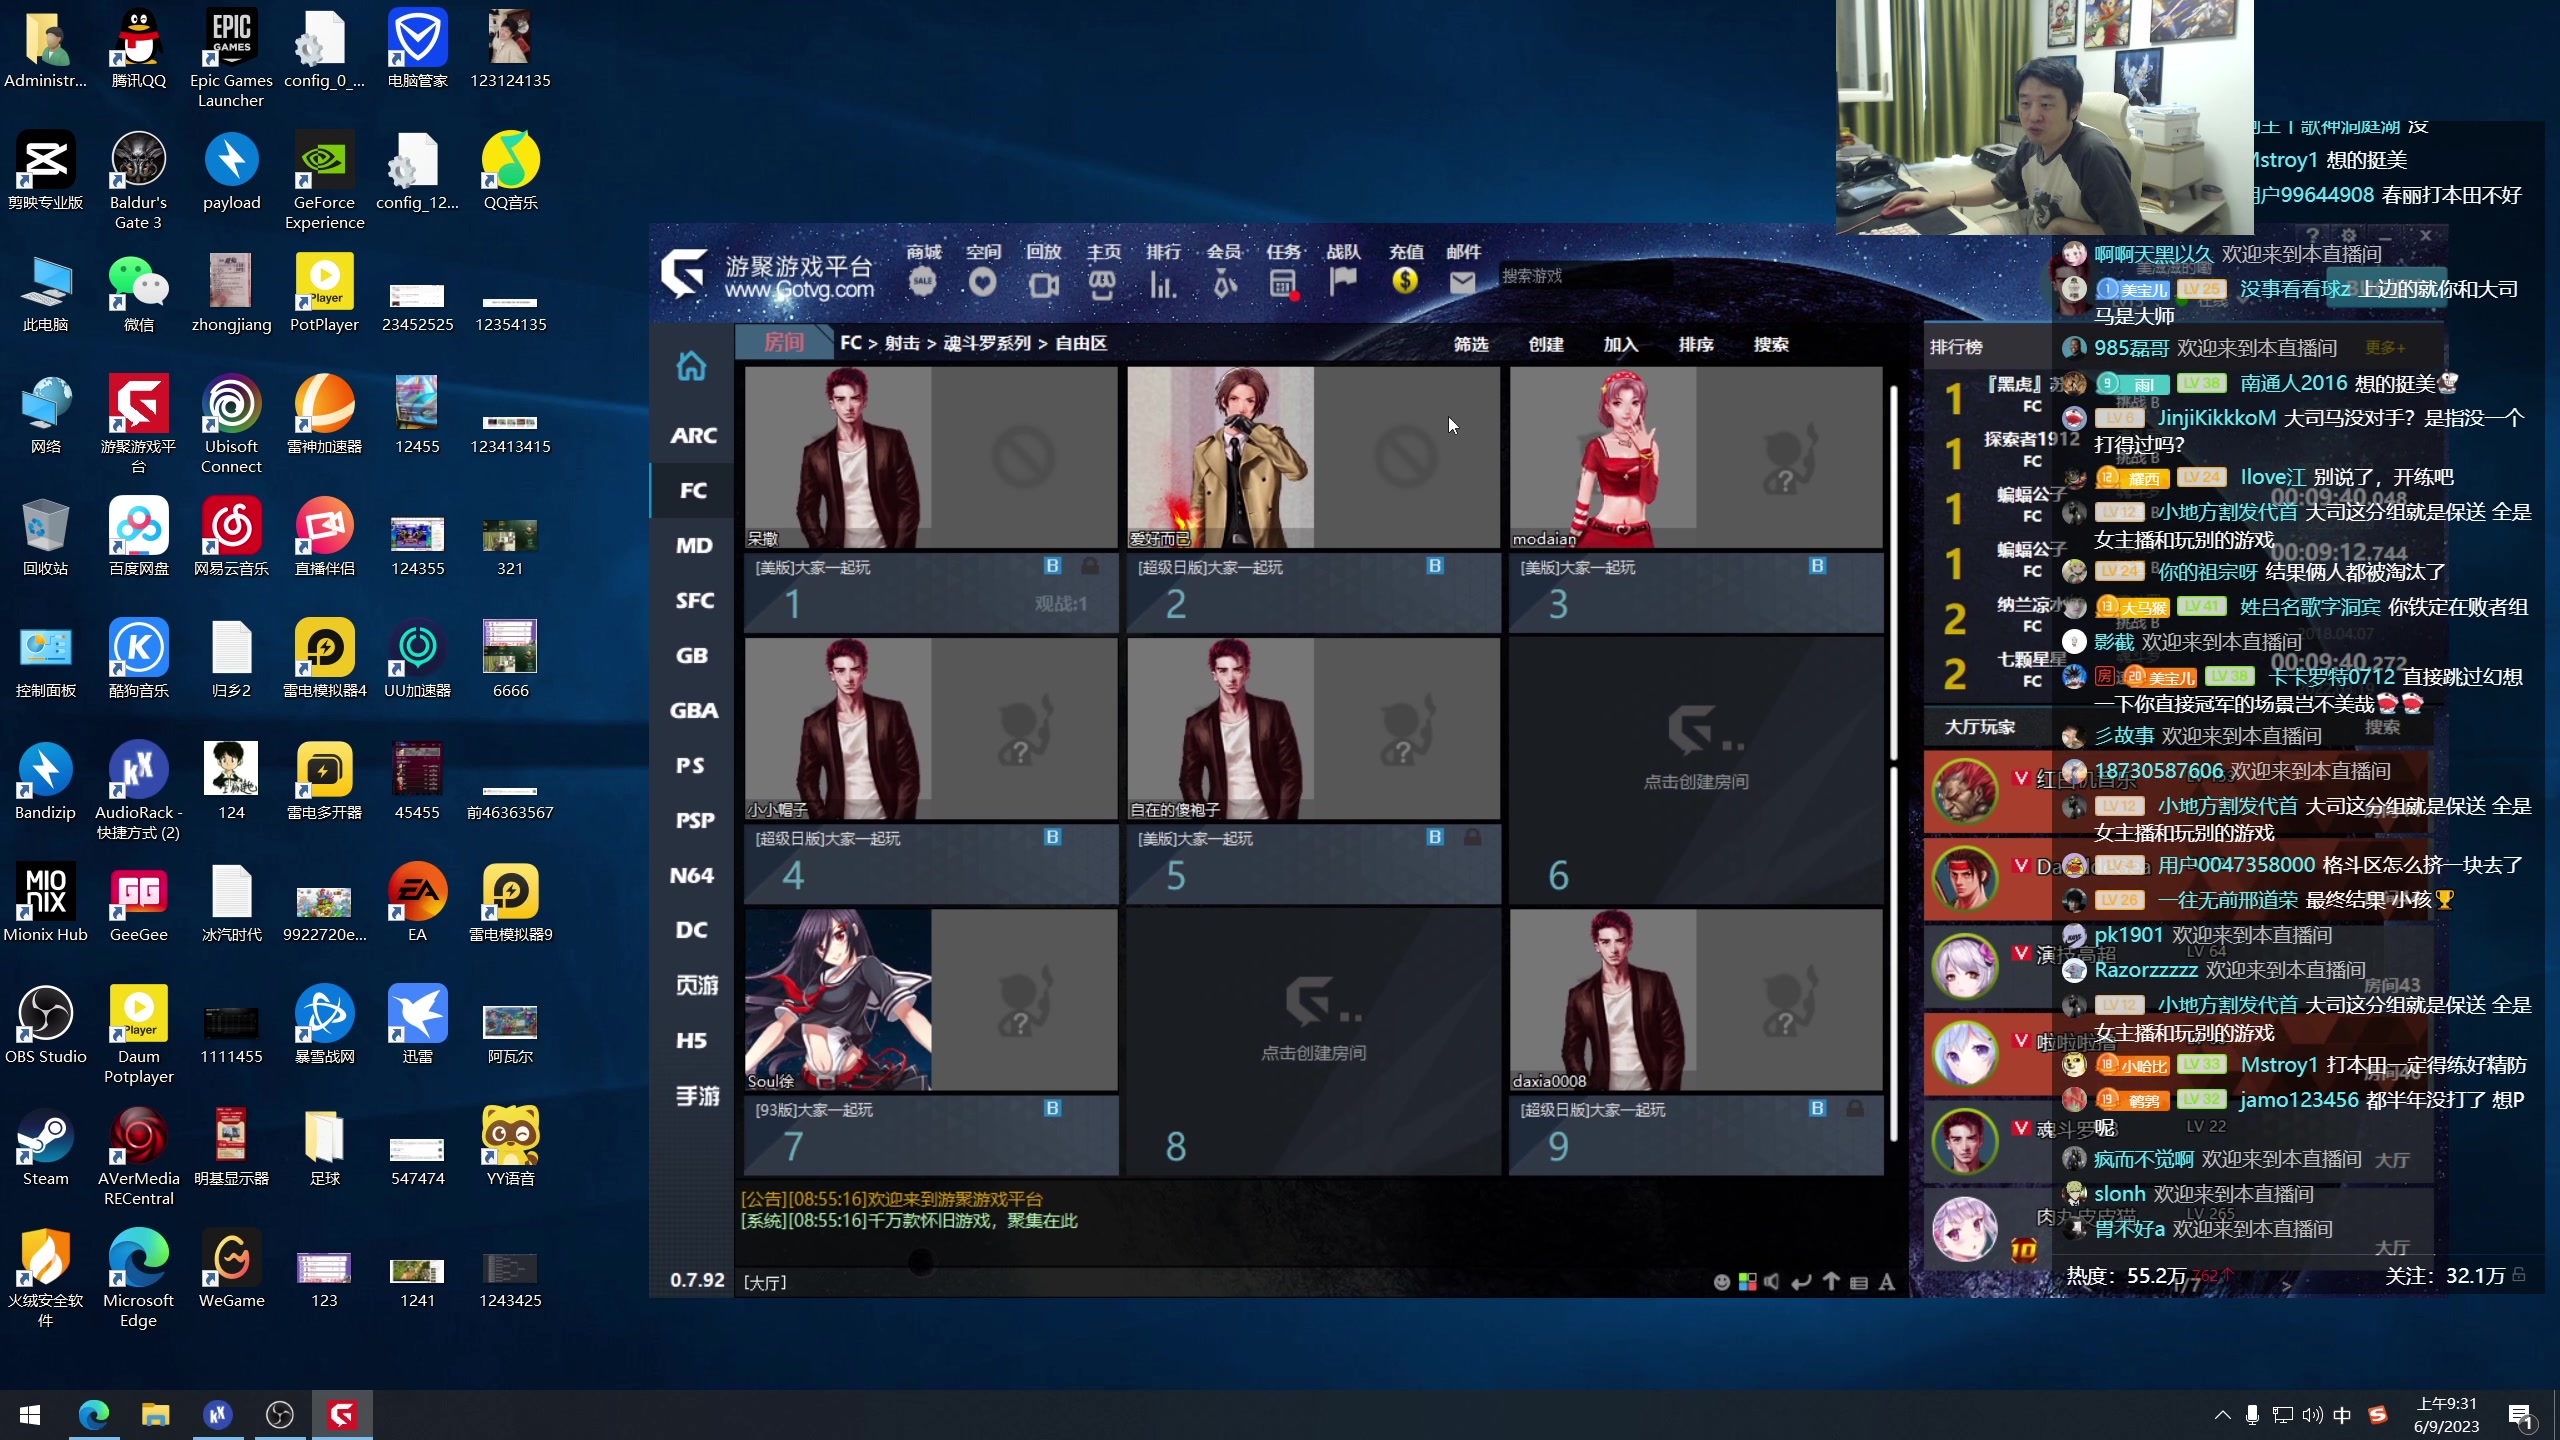Go to the home icon in platform sidebar
Image resolution: width=2560 pixels, height=1440 pixels.
692,366
